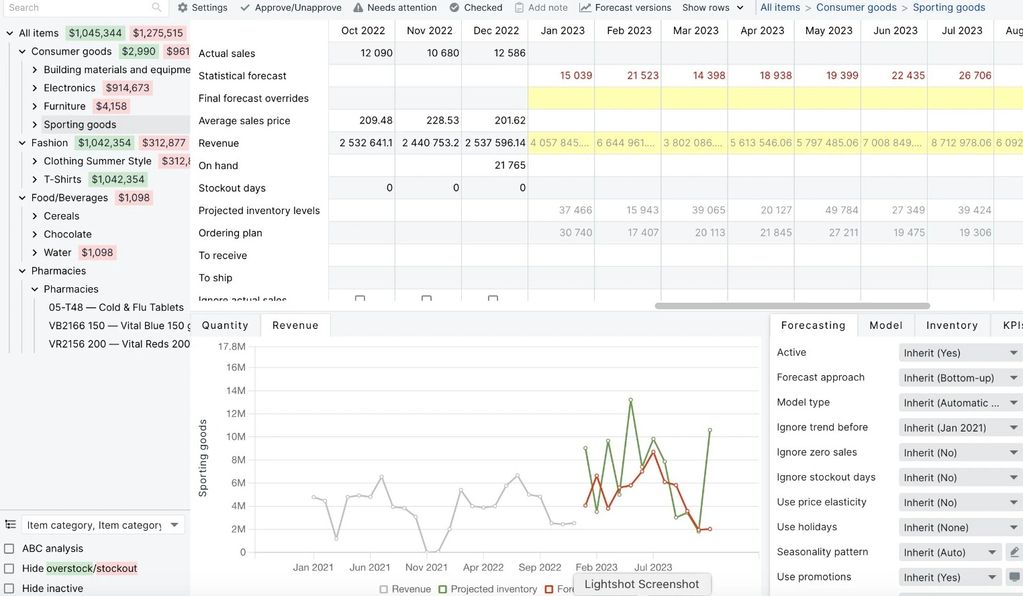Click the comment icon beside Use promotions
Image resolution: width=1023 pixels, height=596 pixels.
click(x=1014, y=577)
